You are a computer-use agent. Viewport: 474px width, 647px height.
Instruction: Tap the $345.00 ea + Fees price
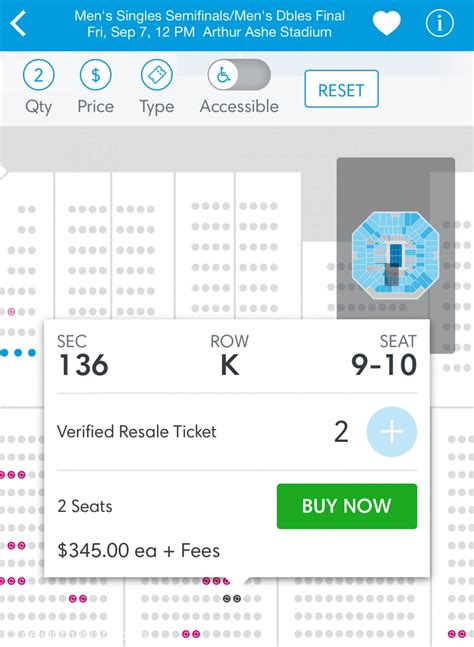139,550
